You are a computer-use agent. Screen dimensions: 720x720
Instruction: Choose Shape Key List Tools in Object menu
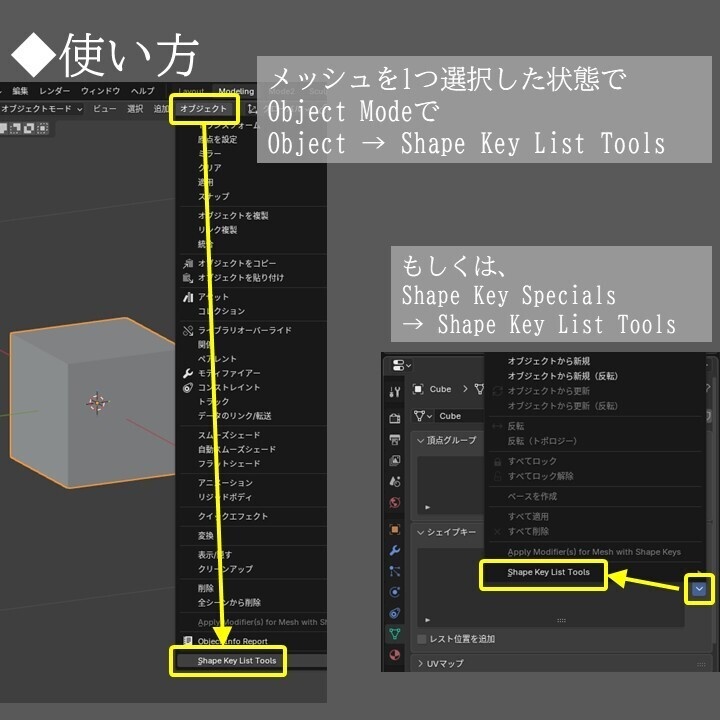click(252, 661)
